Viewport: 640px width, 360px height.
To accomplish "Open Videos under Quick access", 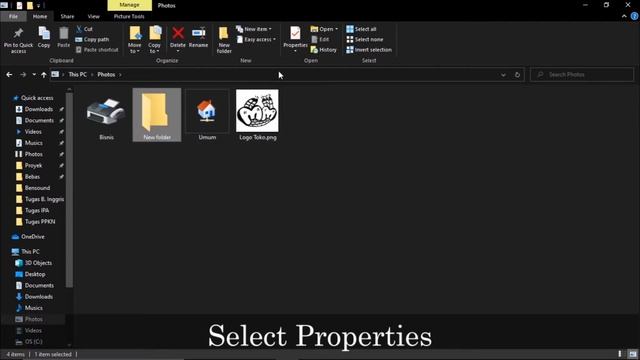I will pyautogui.click(x=33, y=132).
